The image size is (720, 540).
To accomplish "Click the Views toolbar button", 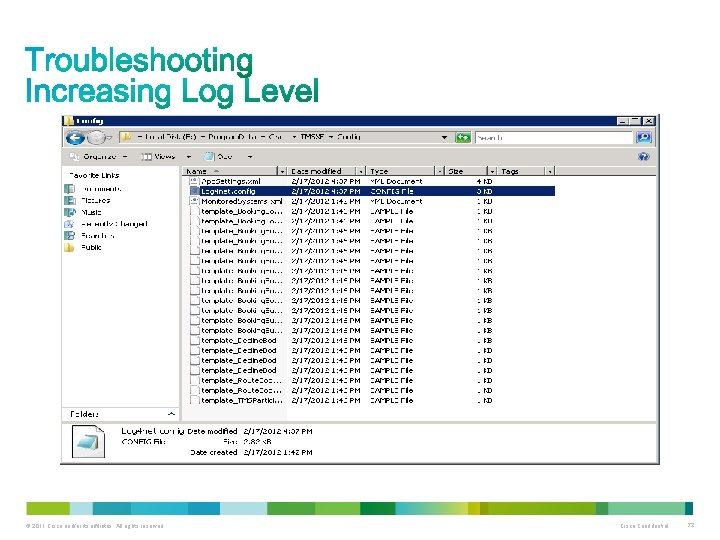I will [x=158, y=157].
